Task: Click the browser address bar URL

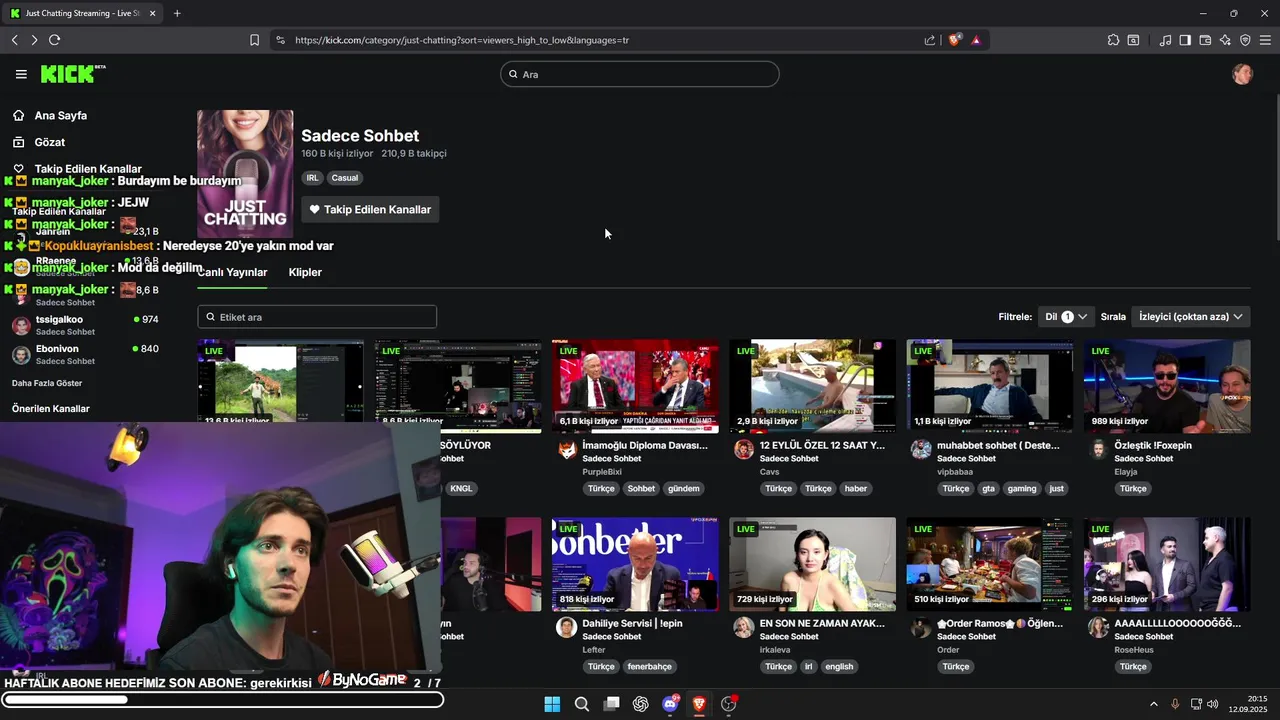Action: coord(462,40)
